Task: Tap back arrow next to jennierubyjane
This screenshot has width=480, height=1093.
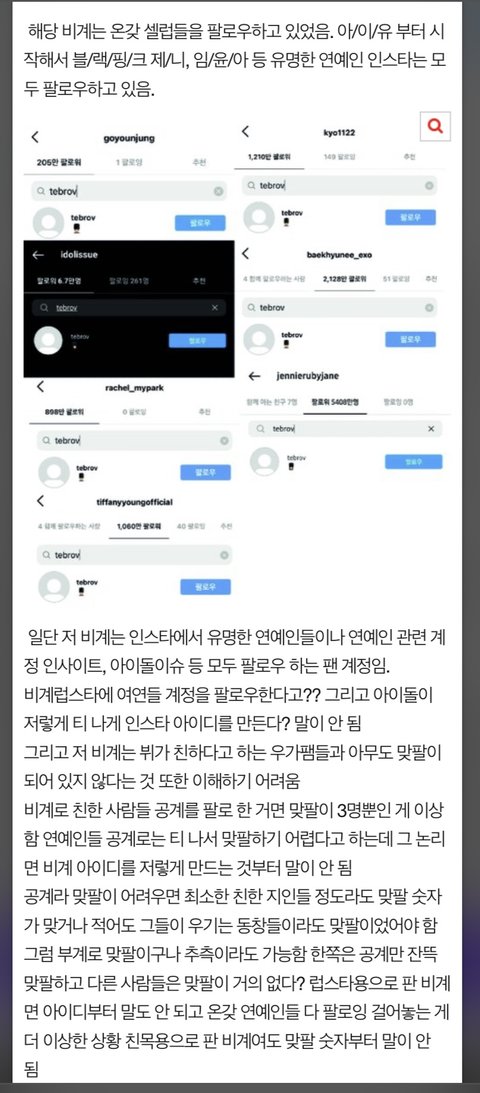Action: [254, 376]
